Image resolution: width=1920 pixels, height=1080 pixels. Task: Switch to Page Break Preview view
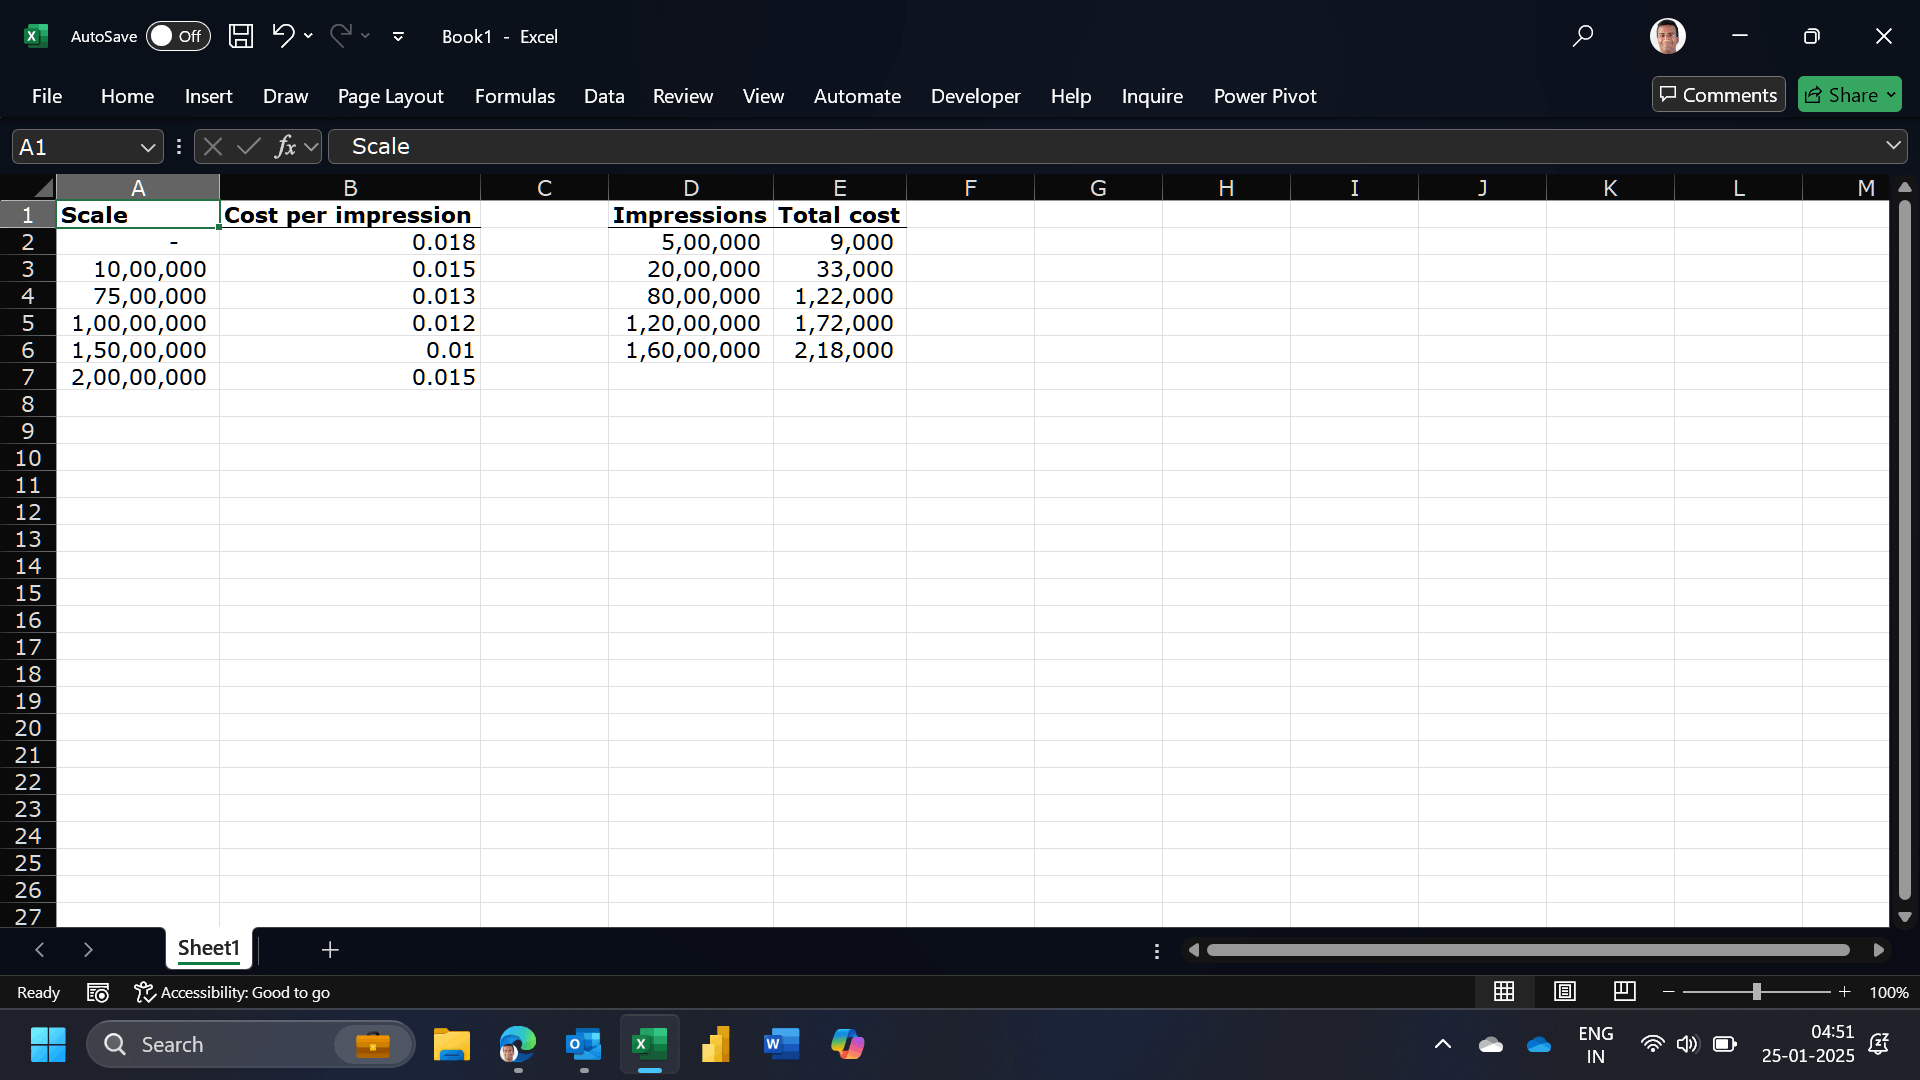coord(1625,991)
